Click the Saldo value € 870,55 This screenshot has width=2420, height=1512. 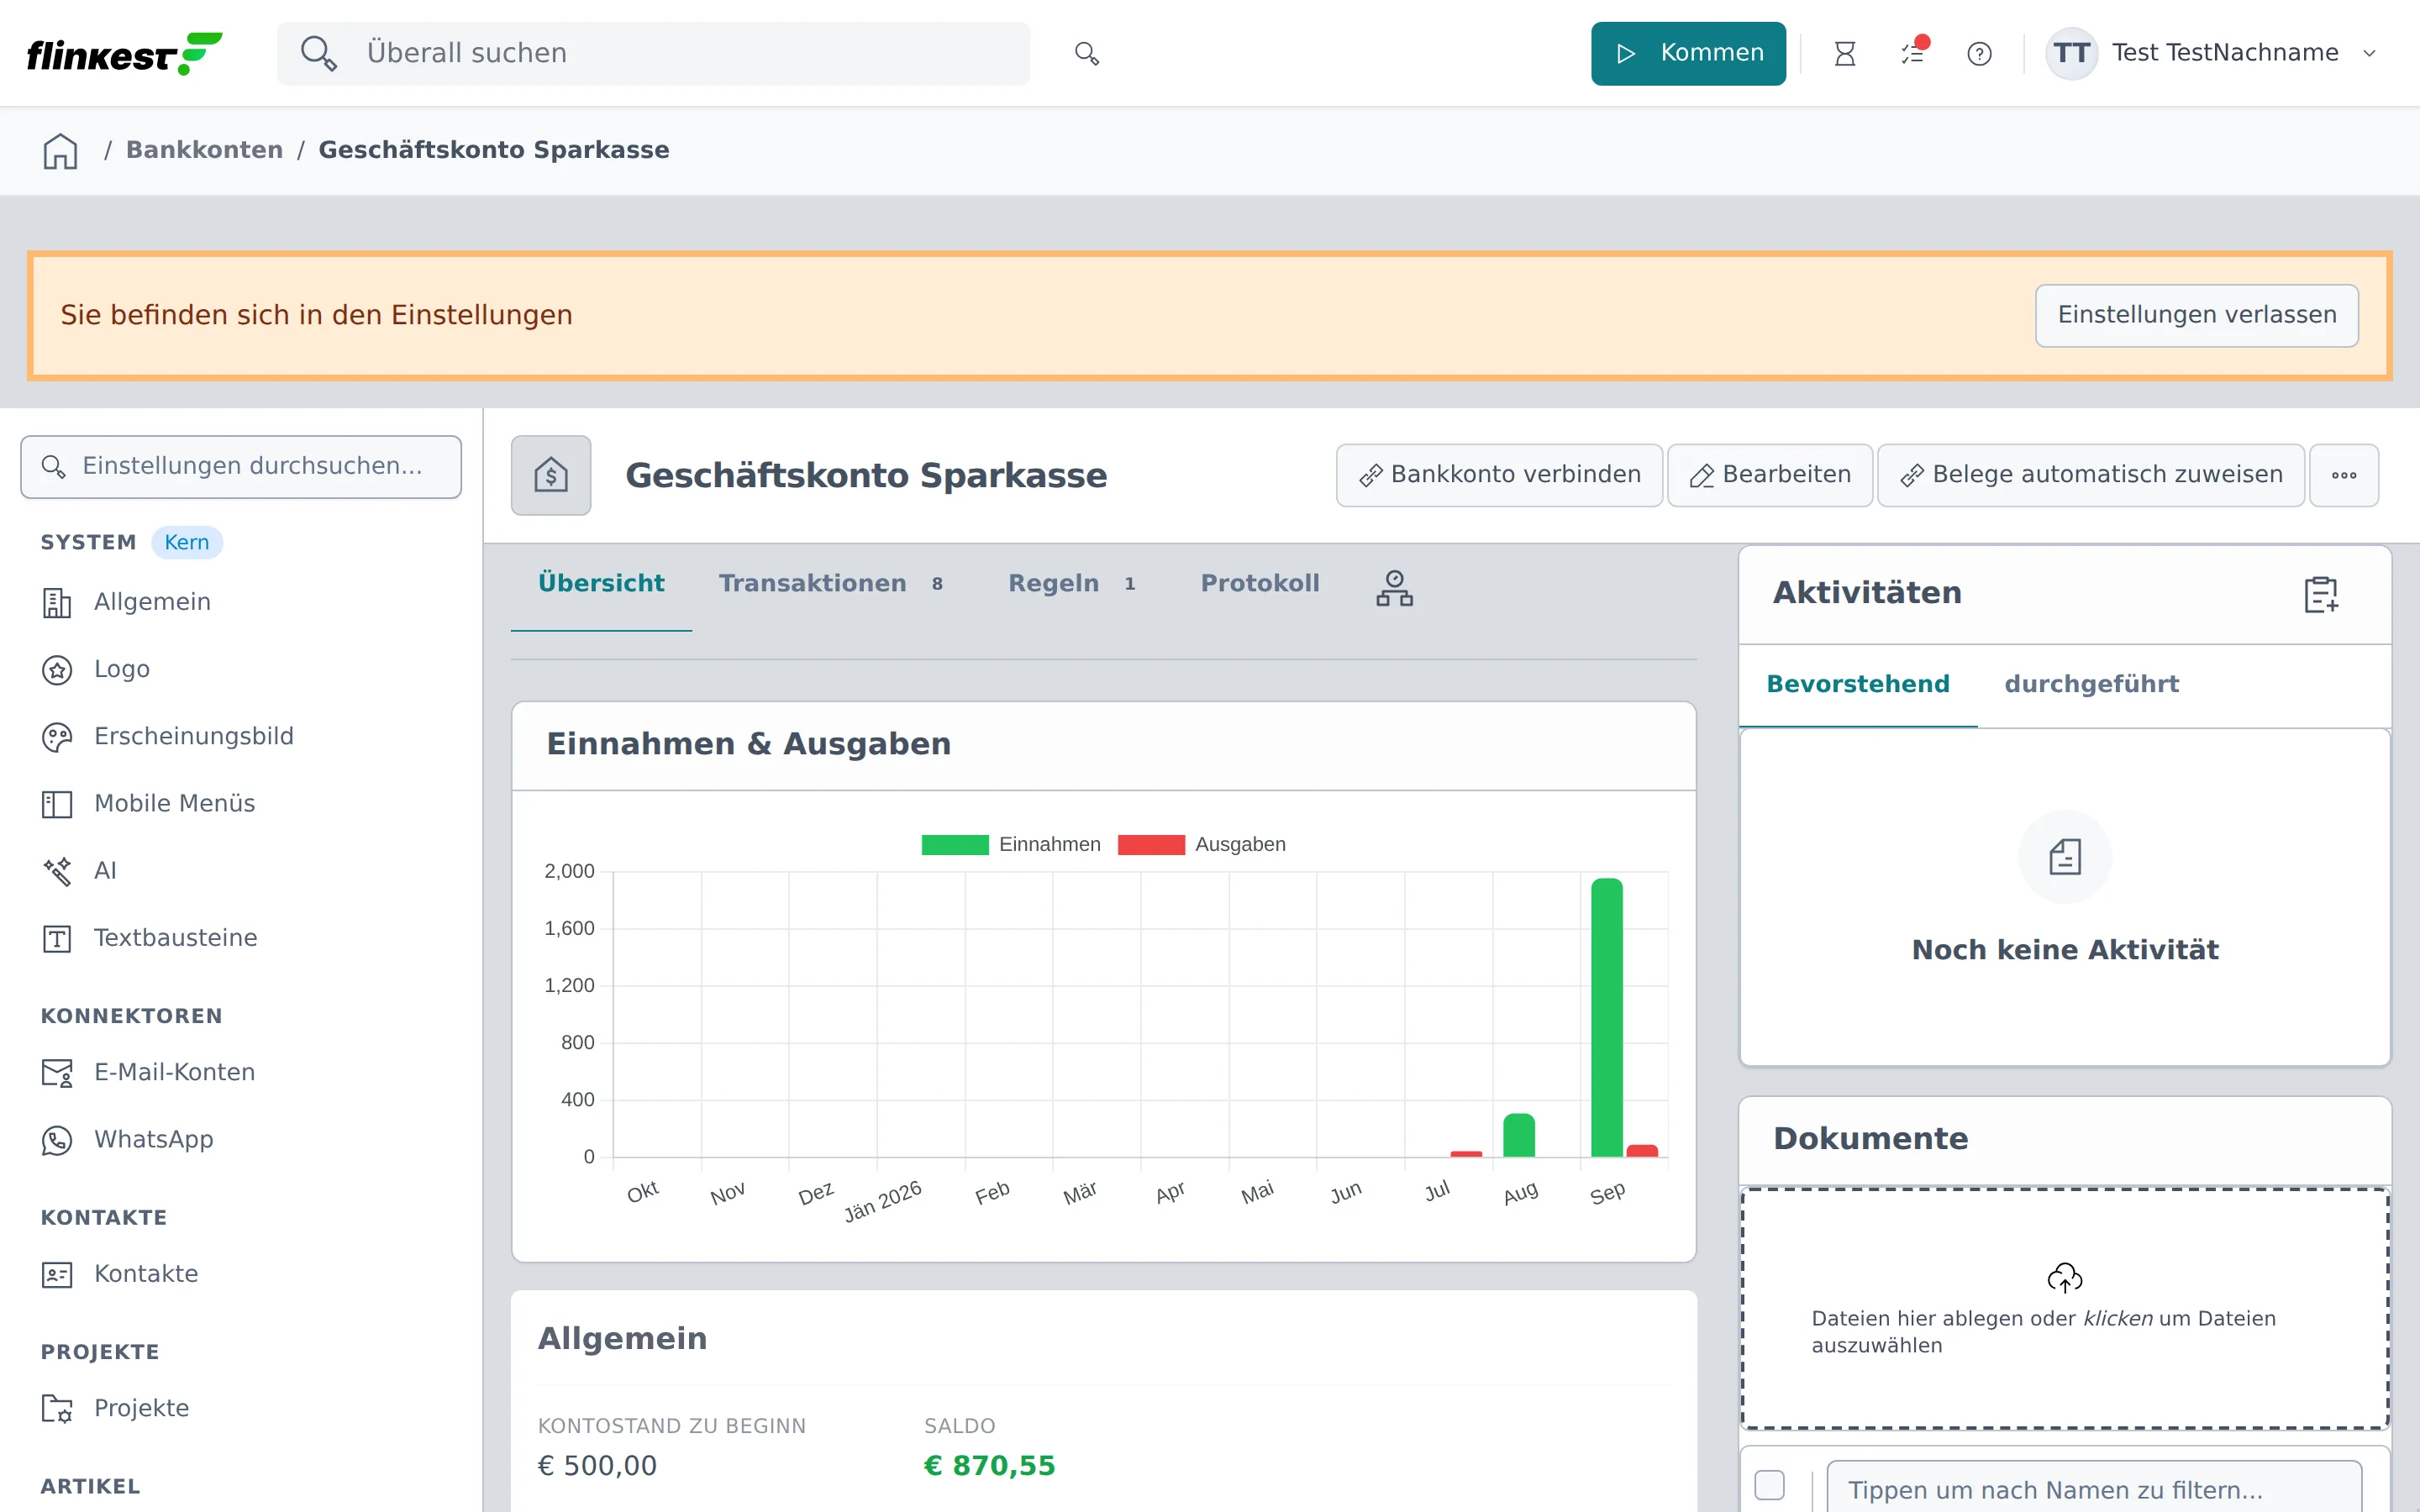click(x=989, y=1466)
